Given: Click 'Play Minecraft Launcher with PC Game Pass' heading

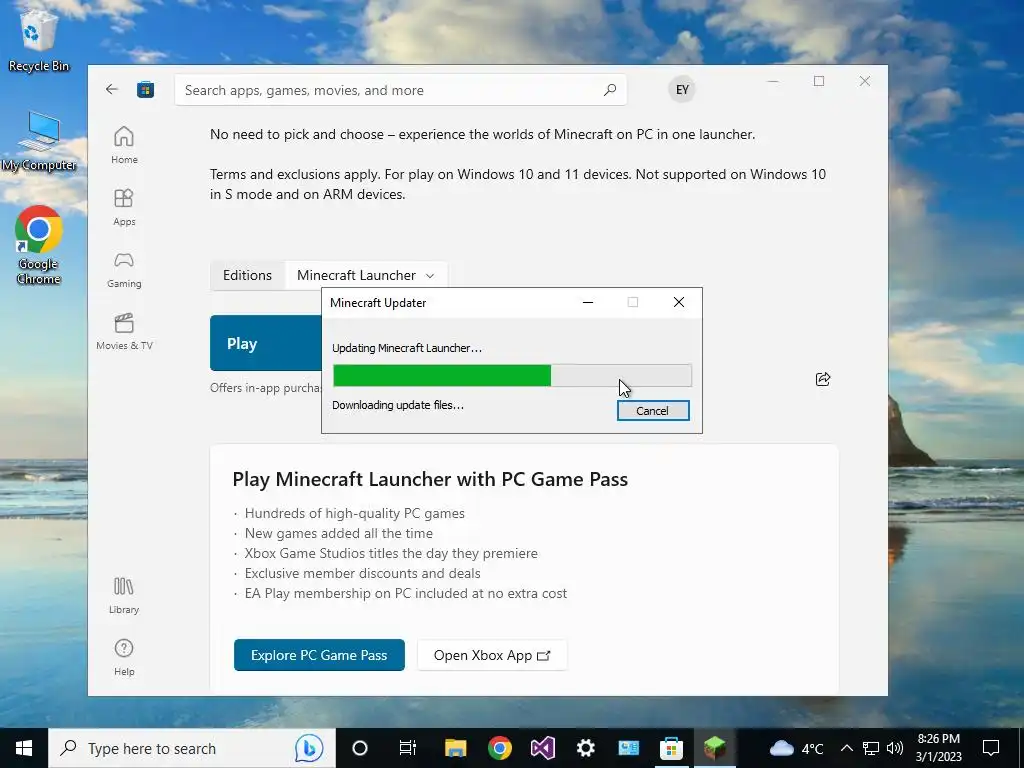Looking at the screenshot, I should pos(430,479).
